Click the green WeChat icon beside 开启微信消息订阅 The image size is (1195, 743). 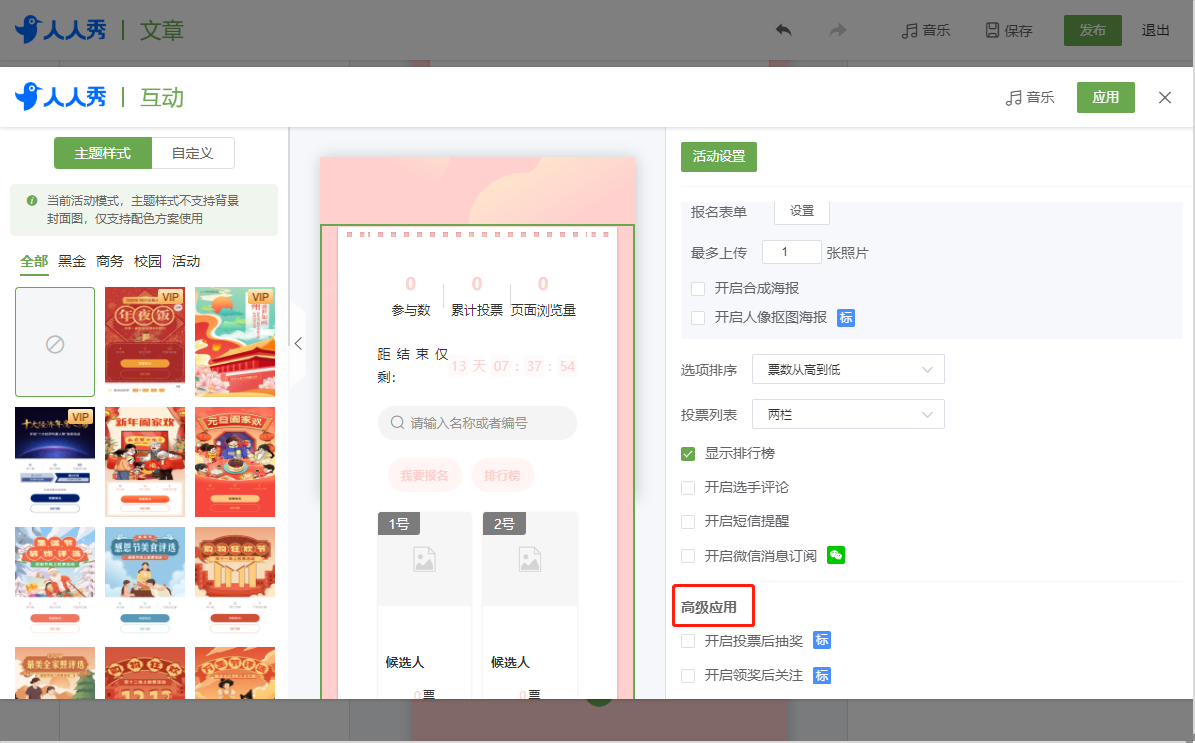[x=836, y=556]
